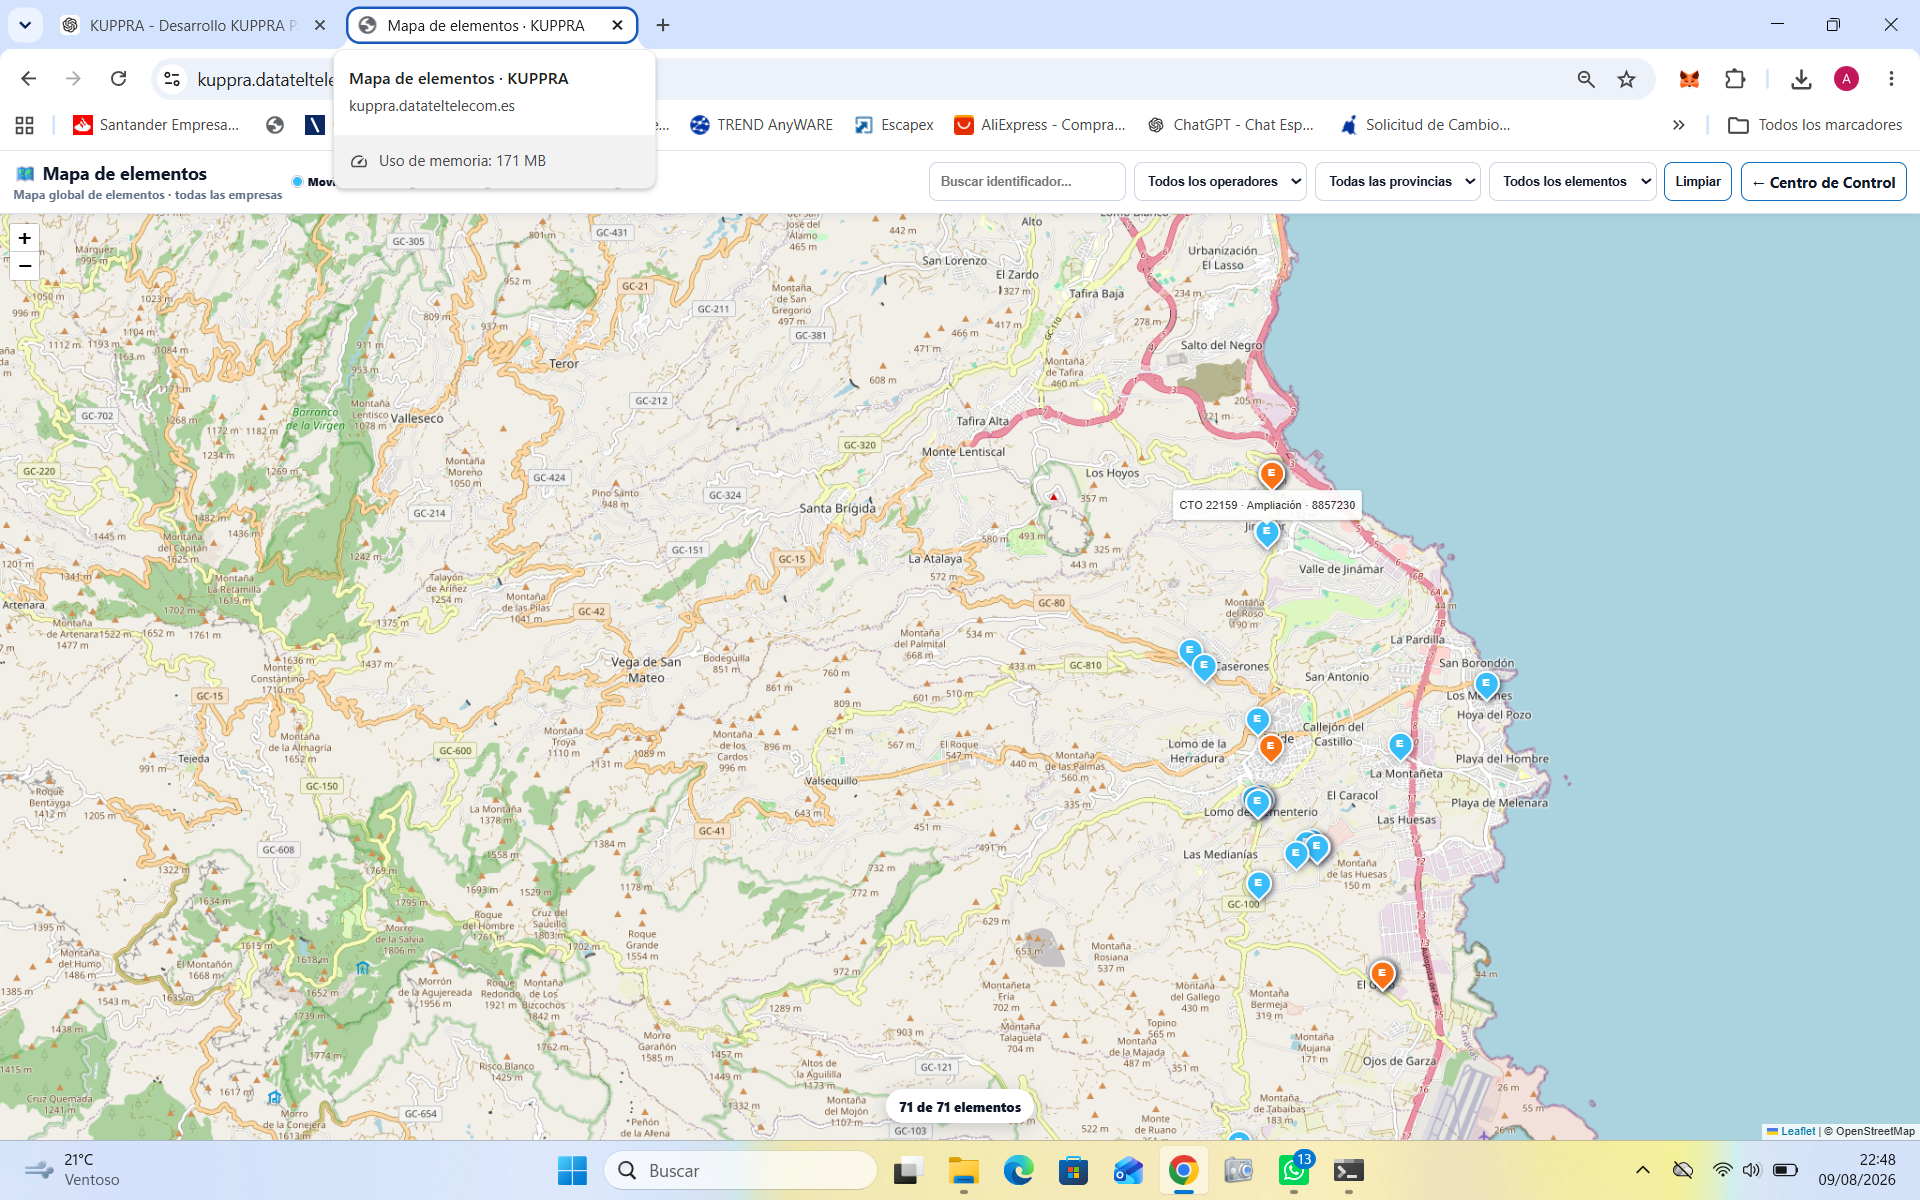This screenshot has width=1920, height=1200.
Task: Click the 'CTO 22159 · Ampliación · 8857230' tooltip
Action: 1267,505
